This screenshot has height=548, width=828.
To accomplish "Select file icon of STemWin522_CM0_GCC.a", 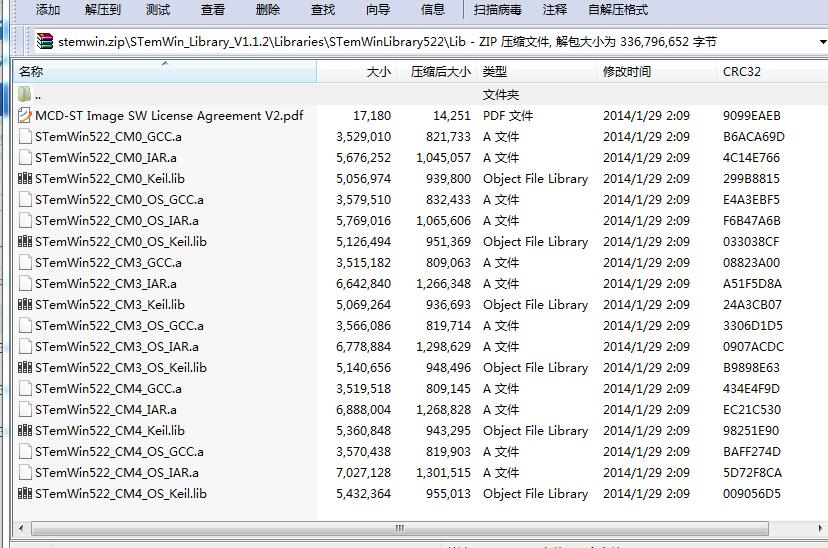I will coord(25,136).
